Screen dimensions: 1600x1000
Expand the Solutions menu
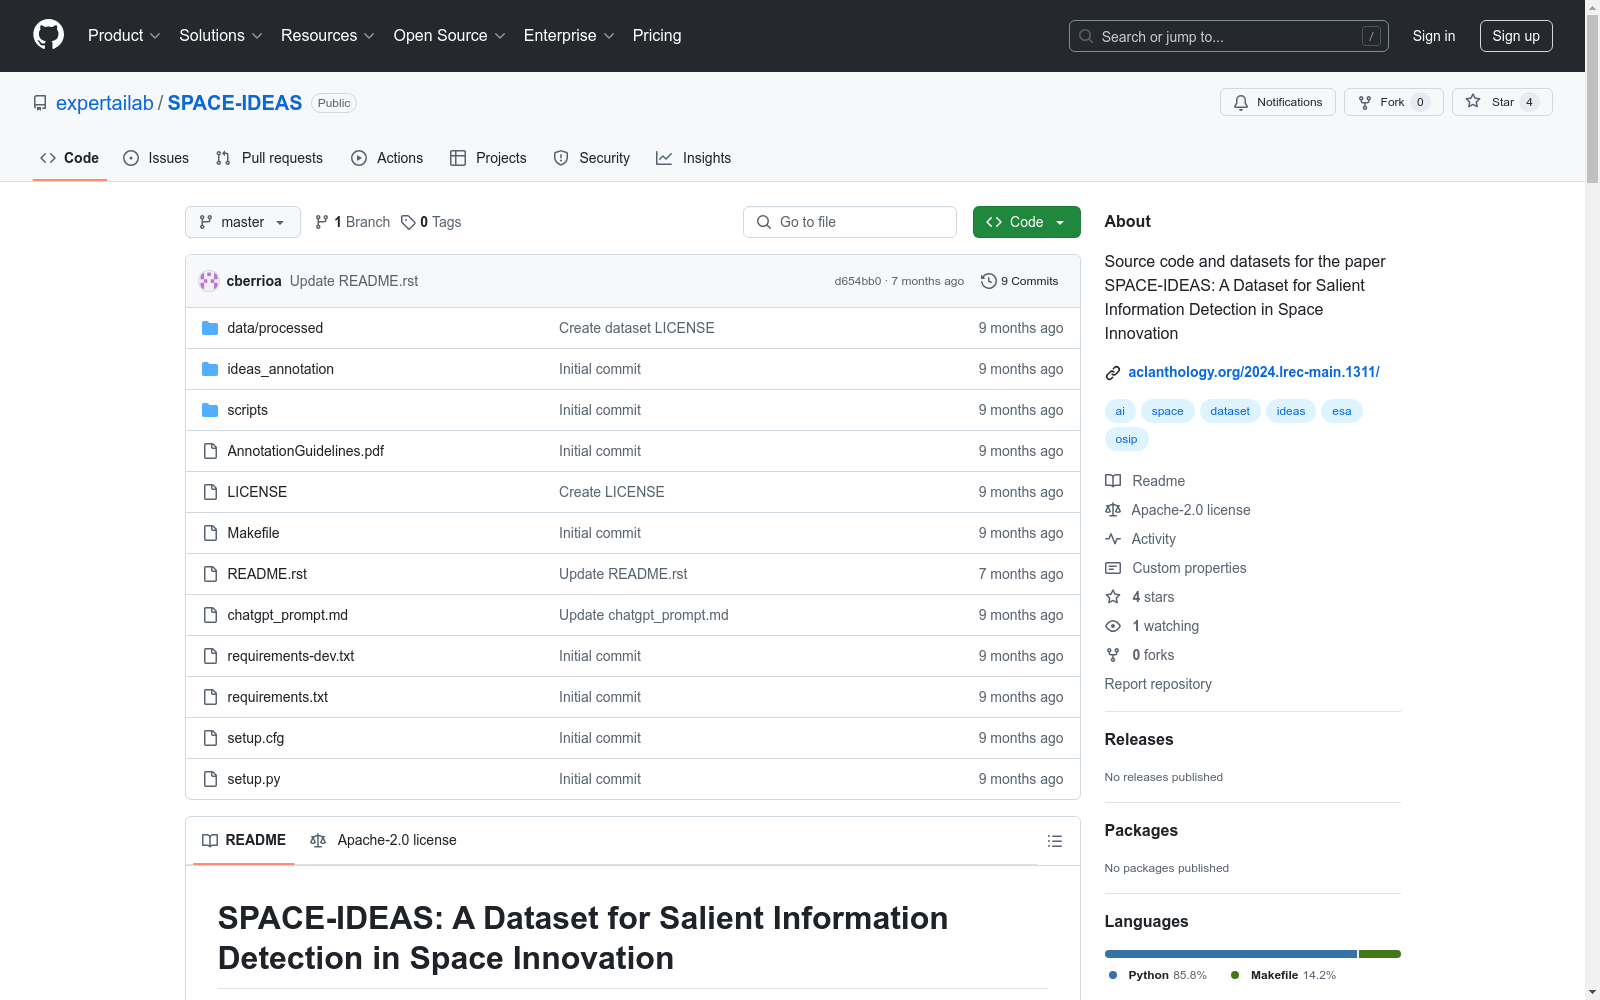221,36
